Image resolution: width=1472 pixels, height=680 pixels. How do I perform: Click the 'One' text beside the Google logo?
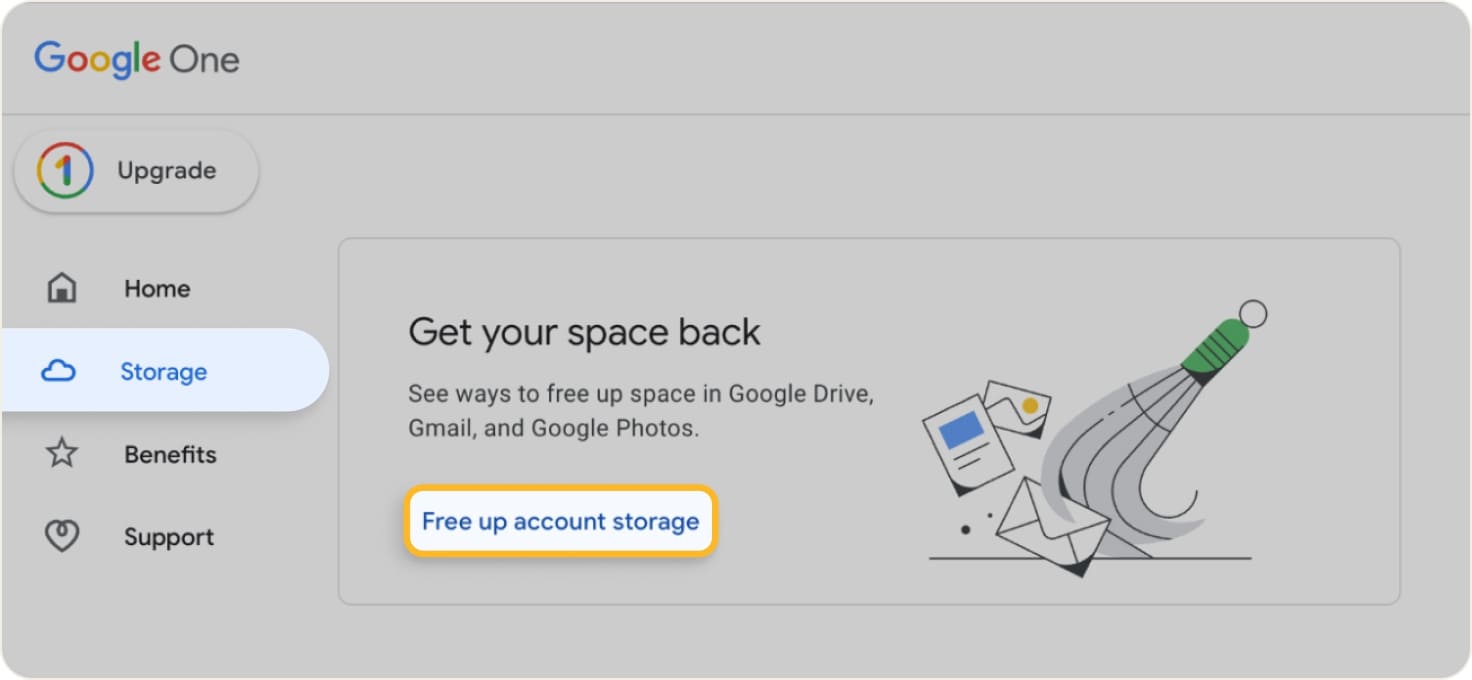pyautogui.click(x=208, y=60)
